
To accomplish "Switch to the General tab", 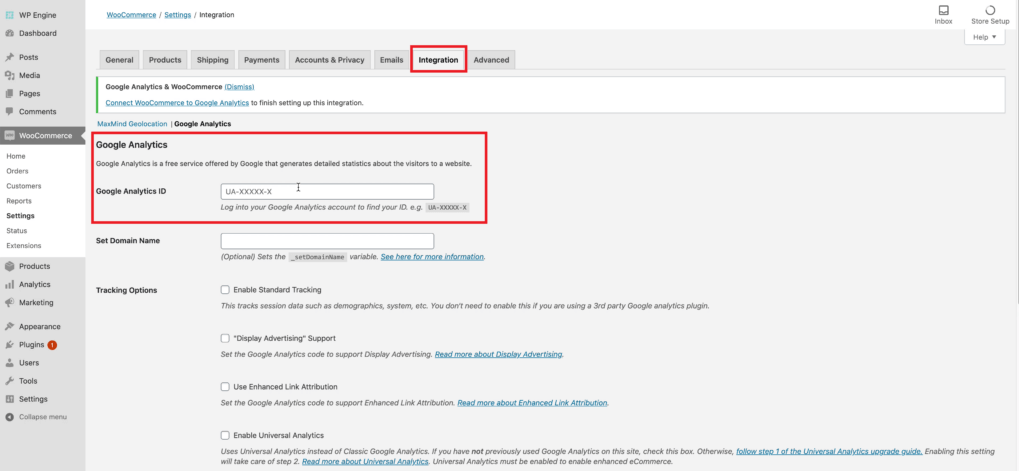I will pos(119,60).
